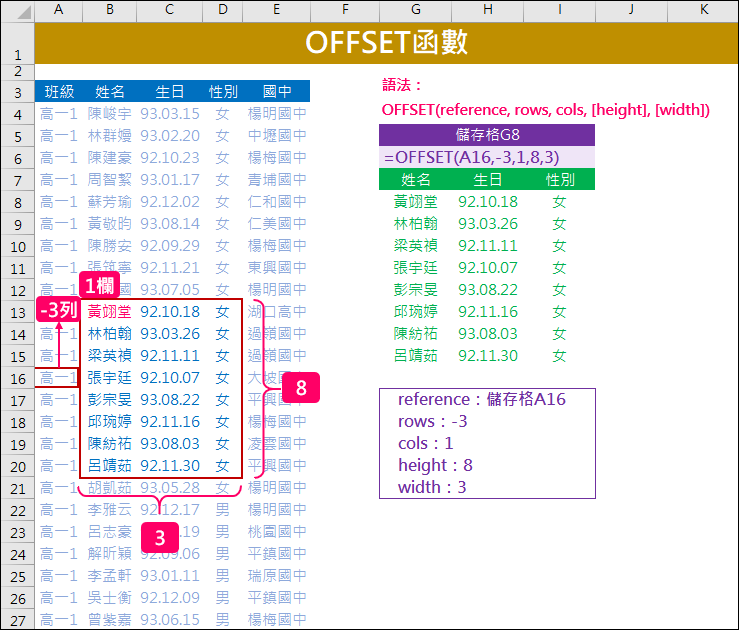739x630 pixels.
Task: Click 黃翊堂 in the left table
Action: (x=110, y=311)
